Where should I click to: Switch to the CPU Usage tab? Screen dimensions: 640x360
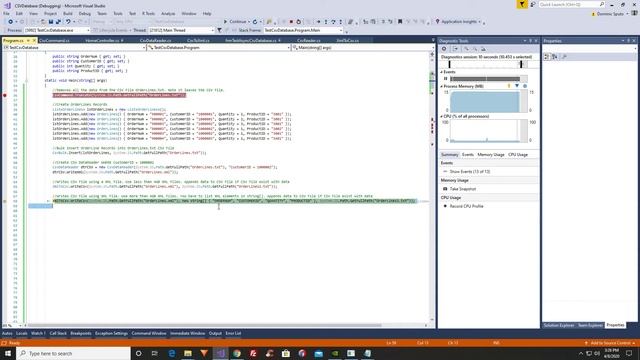(518, 155)
